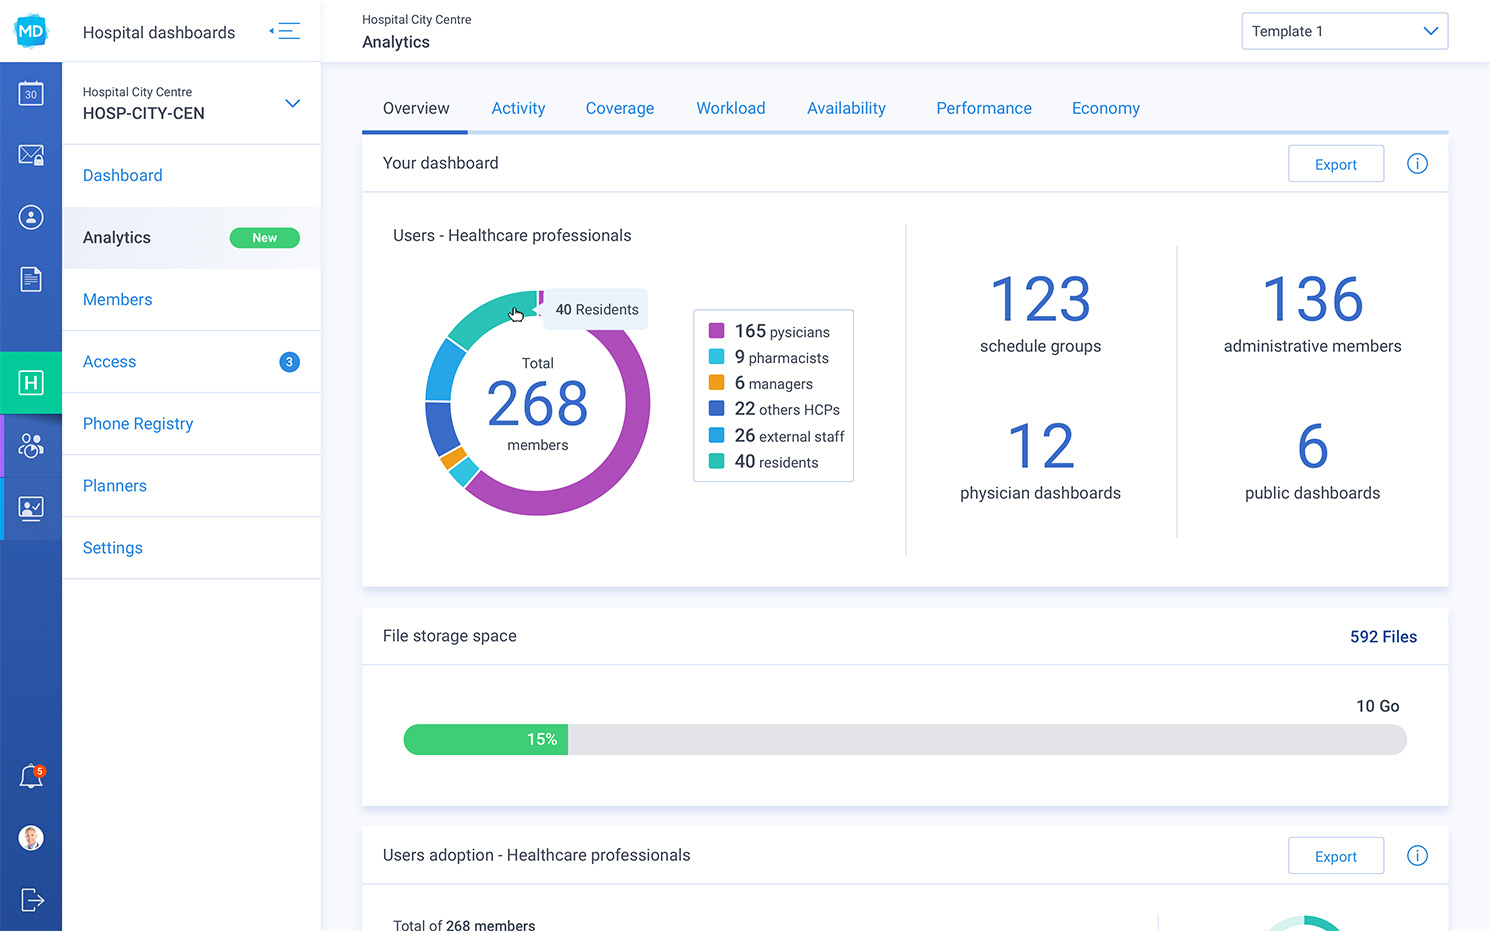The image size is (1490, 932).
Task: Select the hospital H icon
Action: point(31,382)
